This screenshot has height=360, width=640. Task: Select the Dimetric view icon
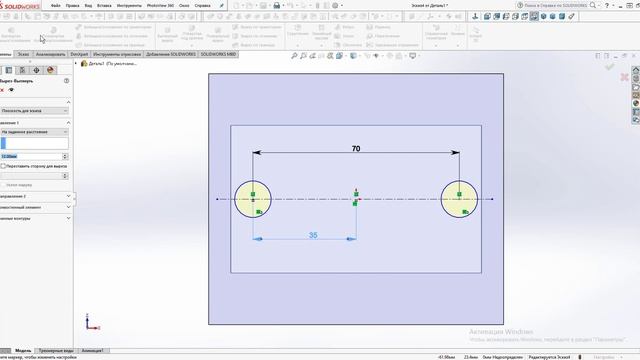562,16
